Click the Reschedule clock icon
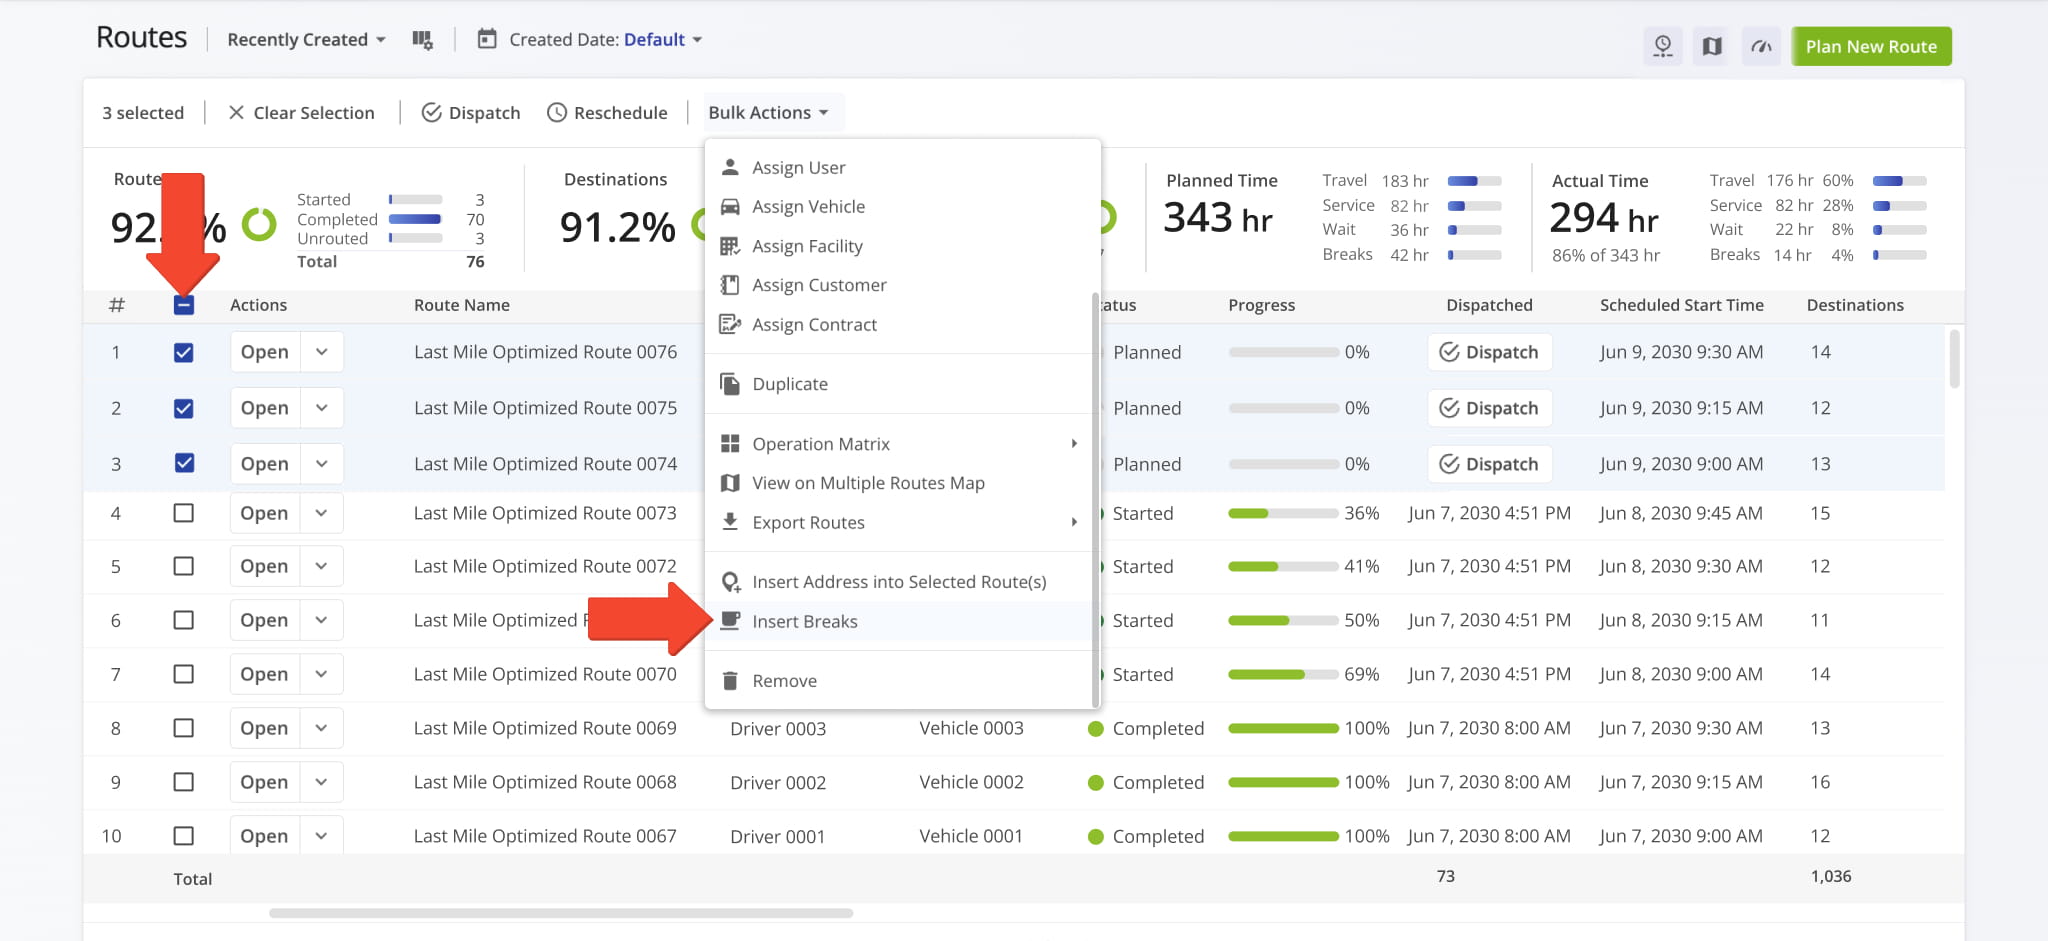The image size is (2048, 941). point(557,113)
